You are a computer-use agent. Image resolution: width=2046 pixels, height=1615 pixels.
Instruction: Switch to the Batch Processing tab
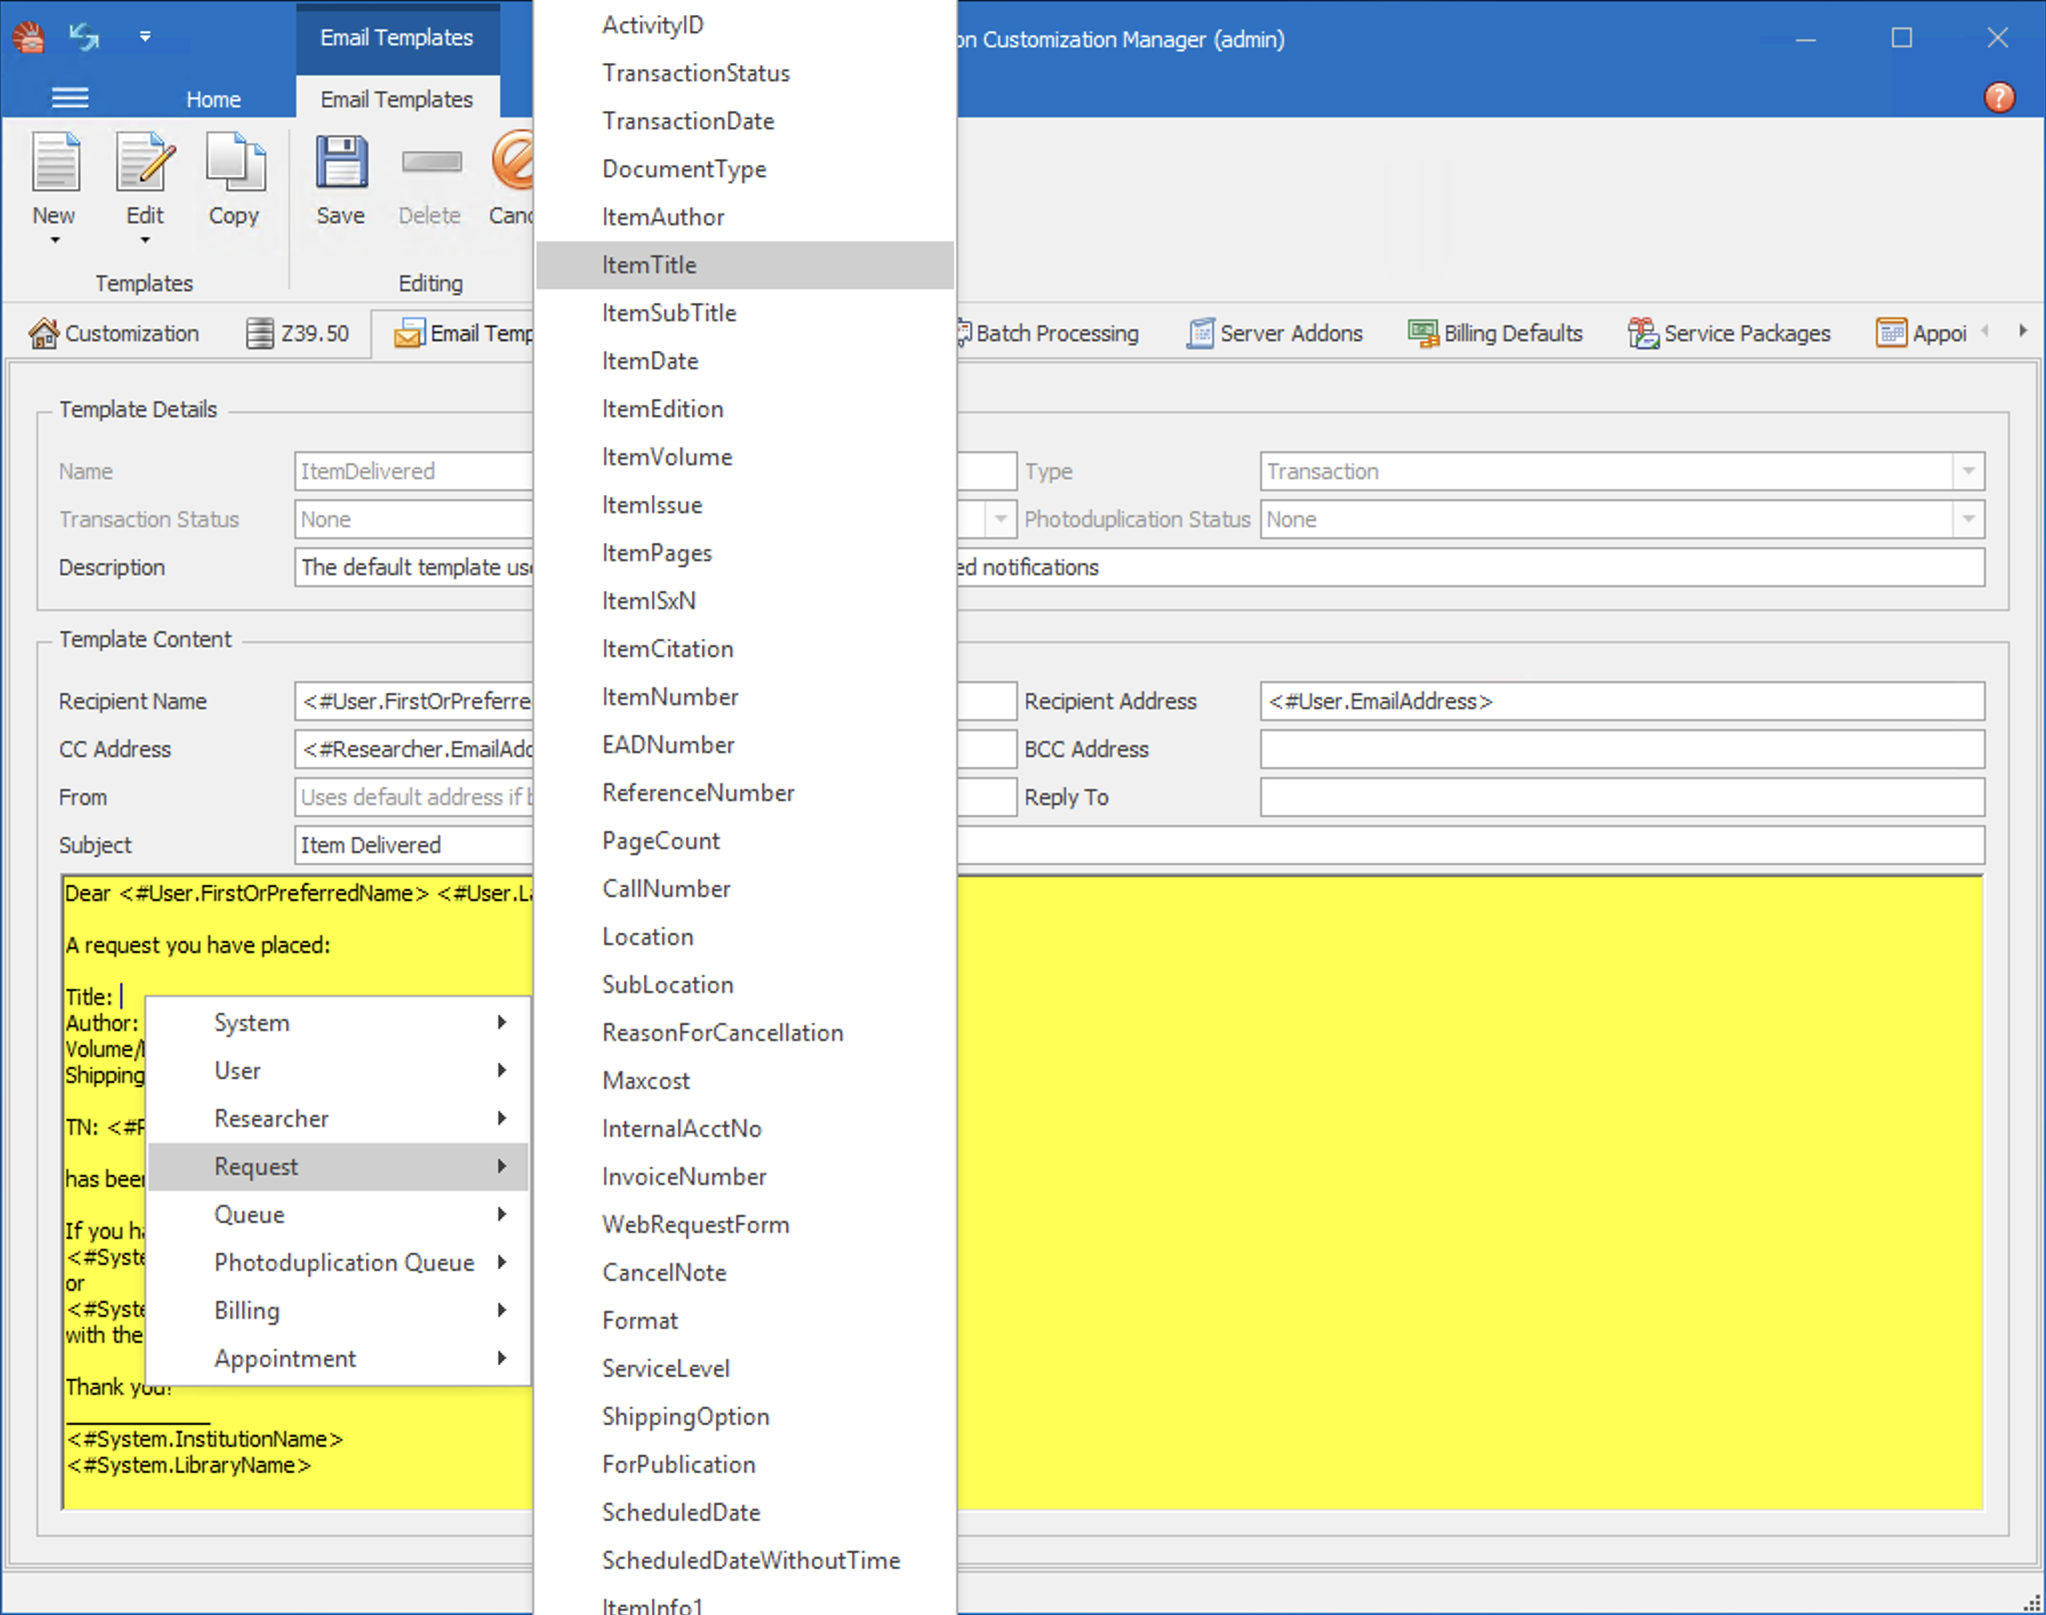coord(1056,333)
